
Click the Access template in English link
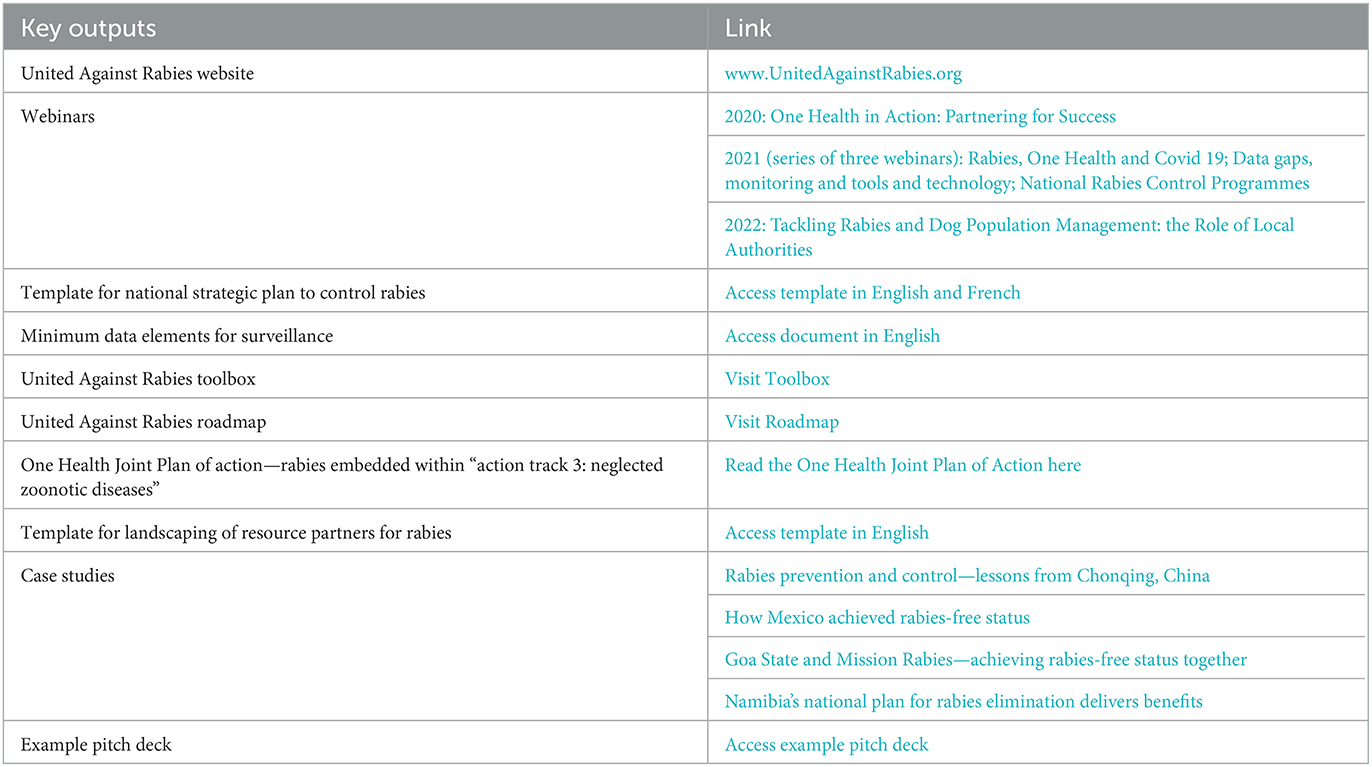click(827, 533)
